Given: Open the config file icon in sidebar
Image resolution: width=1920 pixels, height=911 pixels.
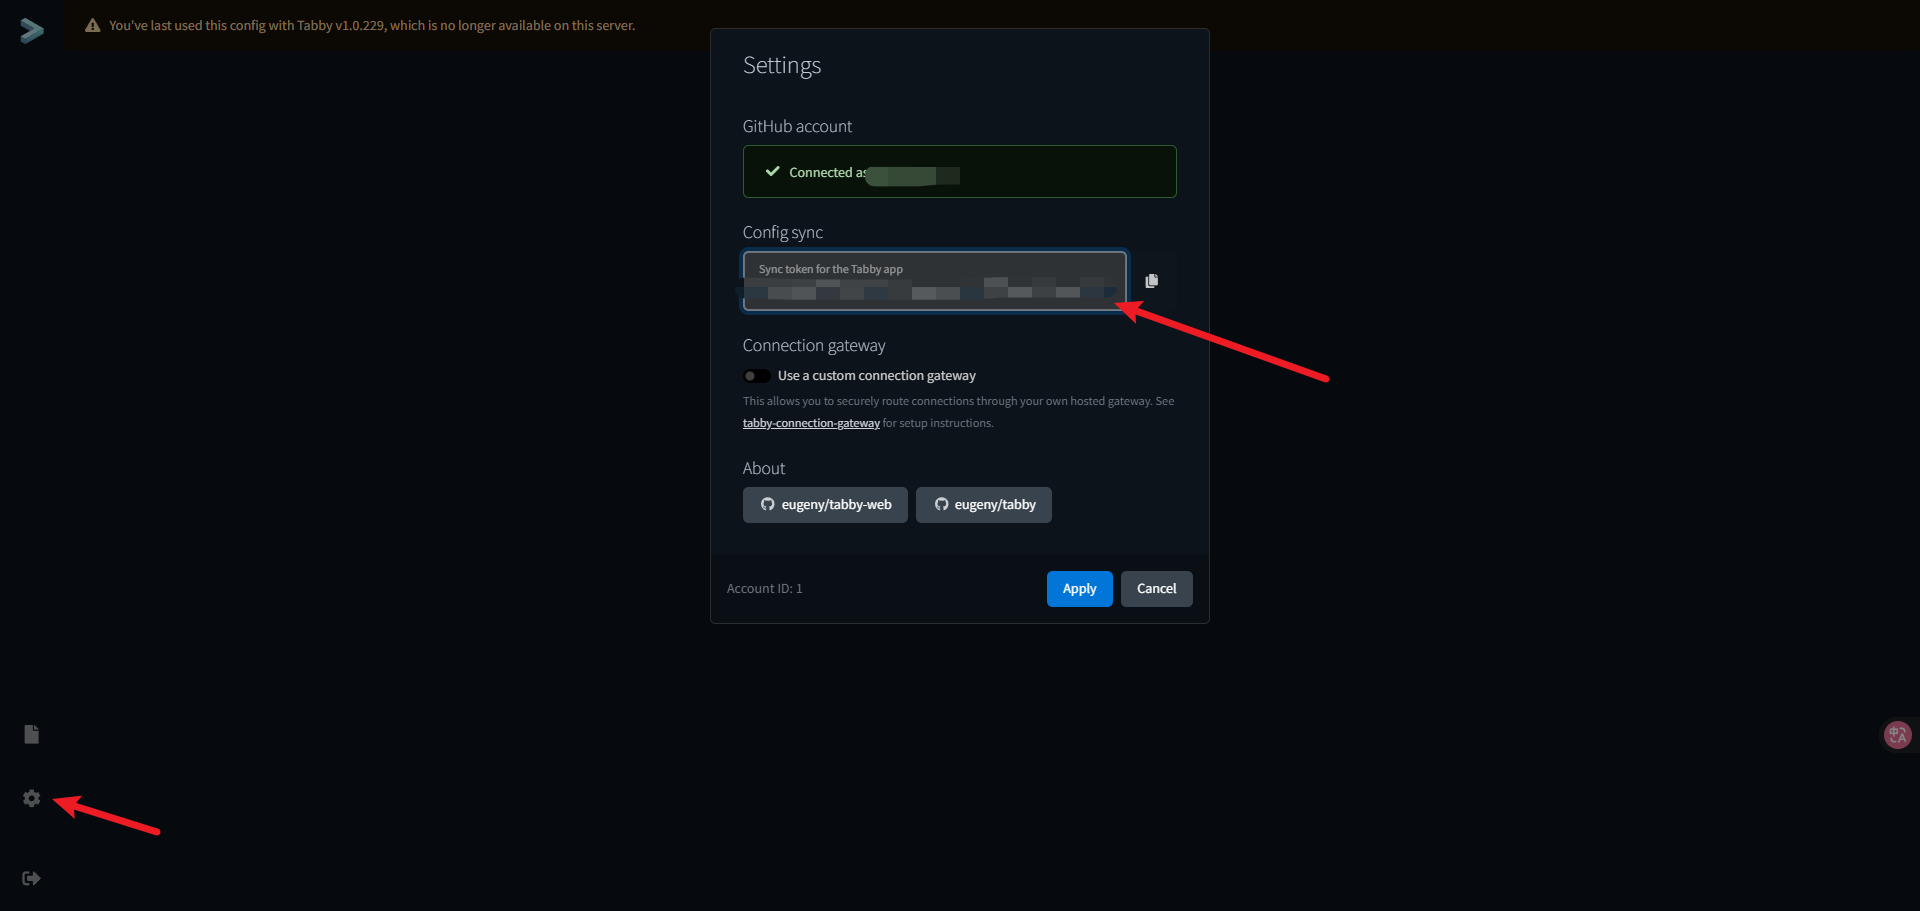Looking at the screenshot, I should [x=32, y=735].
